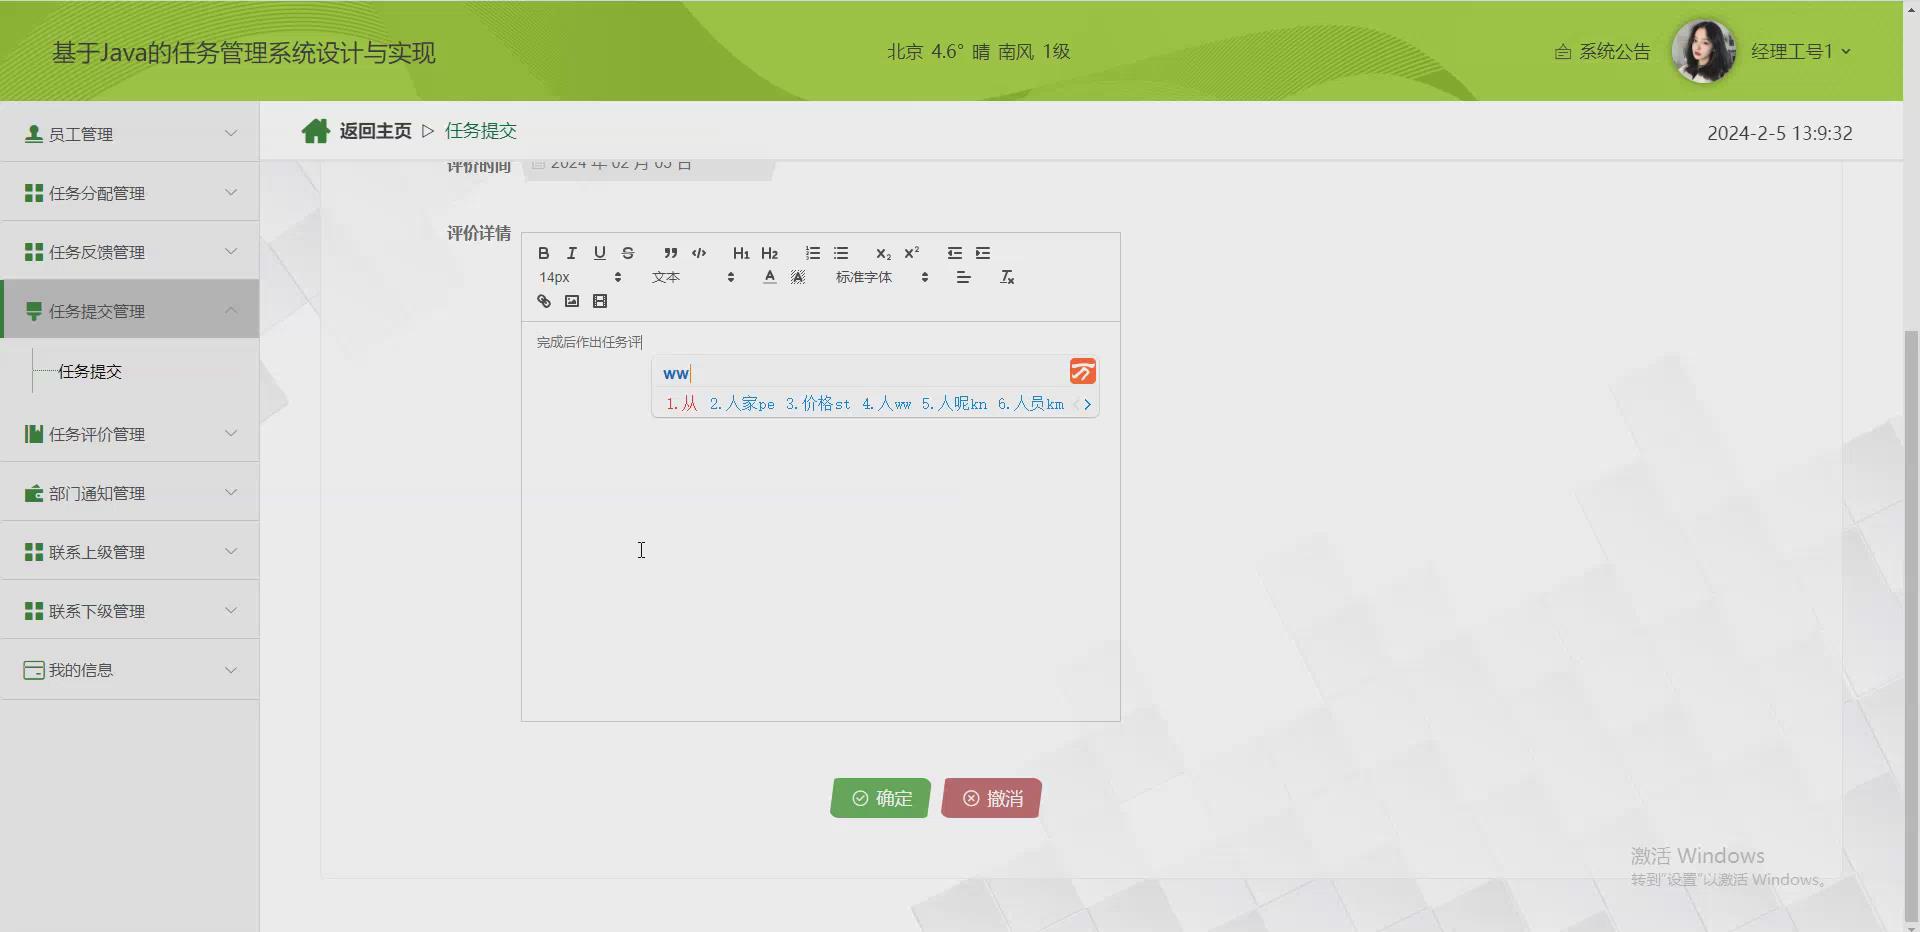Viewport: 1920px width, 932px height.
Task: Open the code view icon in the toolbar
Action: click(698, 253)
